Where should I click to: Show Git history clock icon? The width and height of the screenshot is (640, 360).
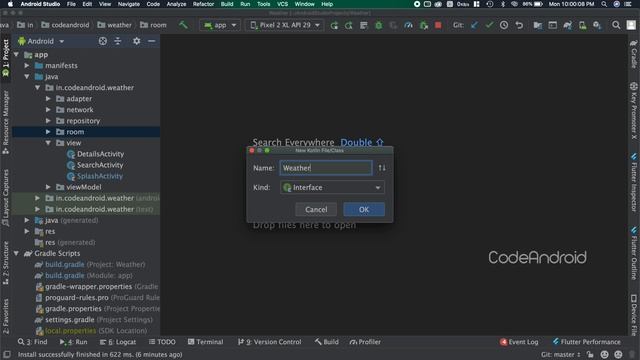tap(504, 25)
